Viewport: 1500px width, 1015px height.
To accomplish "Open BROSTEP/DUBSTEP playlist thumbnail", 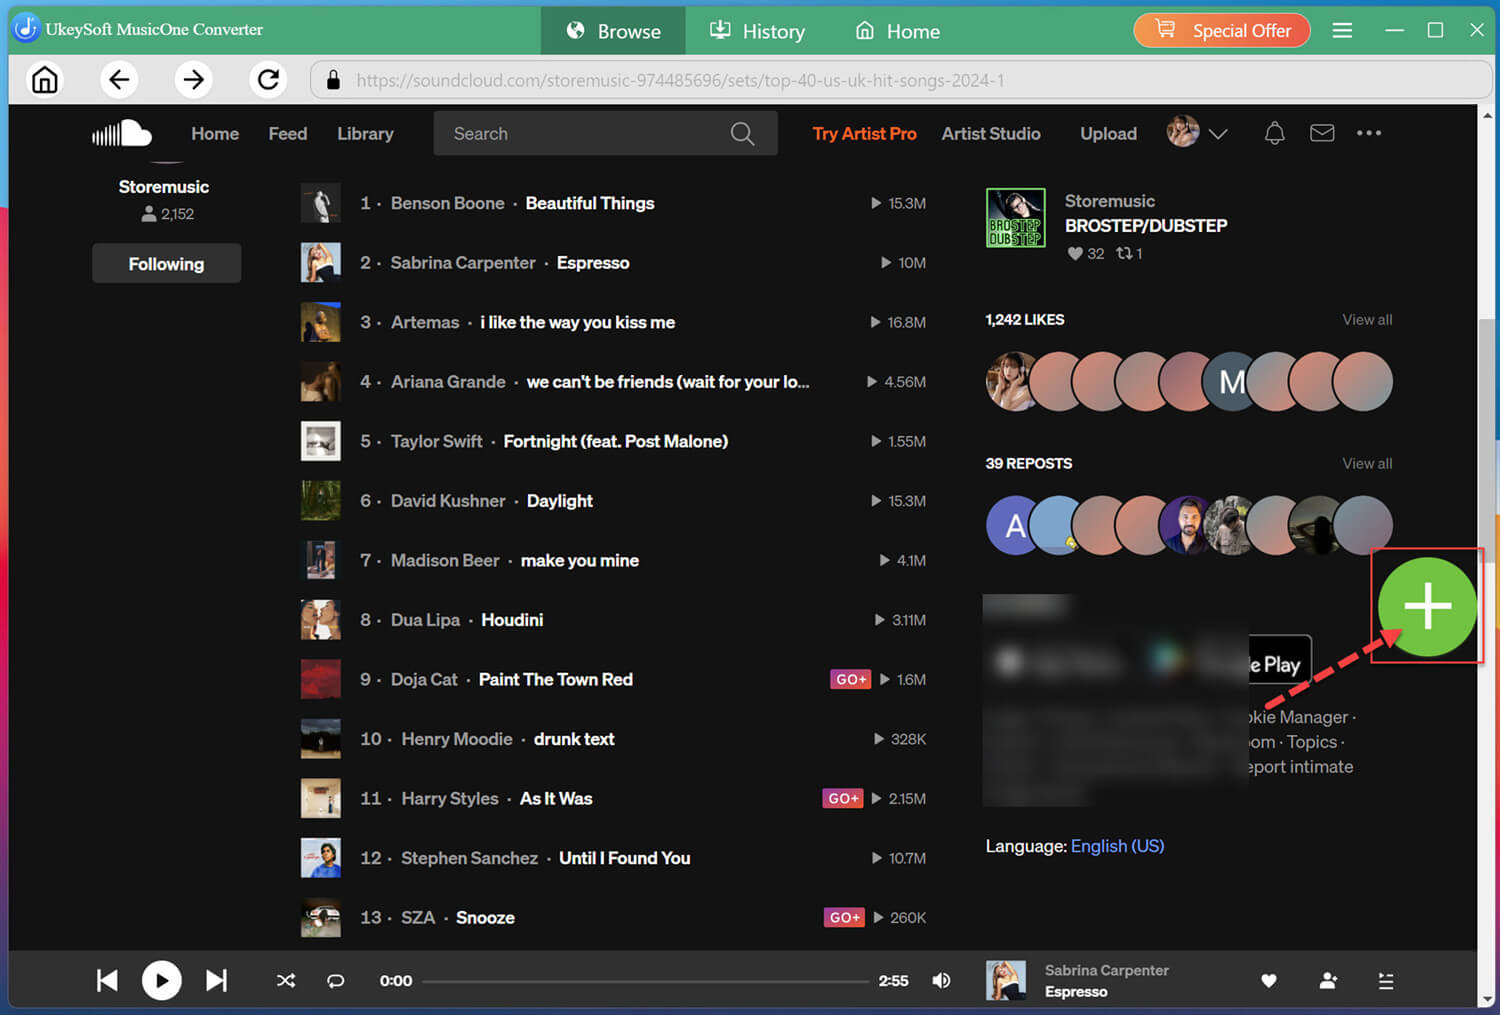I will coord(1015,217).
